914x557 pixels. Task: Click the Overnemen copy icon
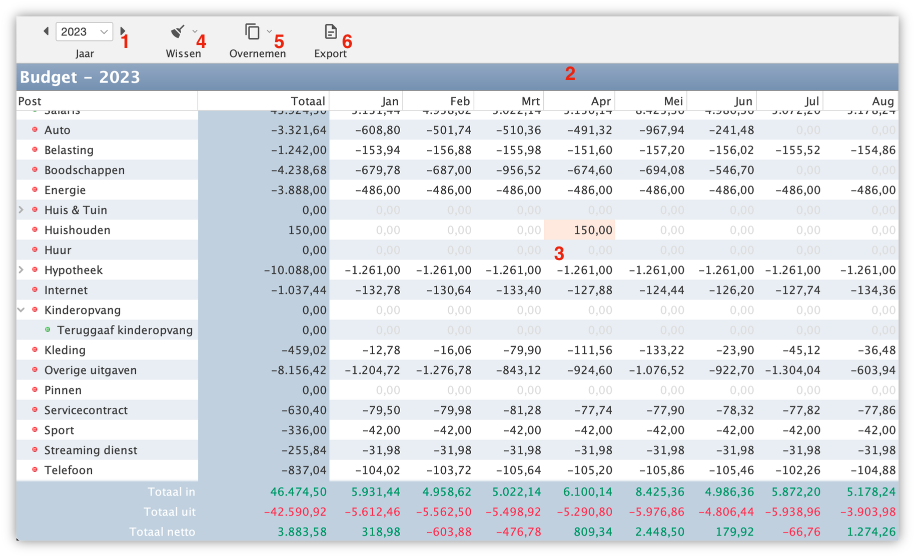(x=252, y=32)
